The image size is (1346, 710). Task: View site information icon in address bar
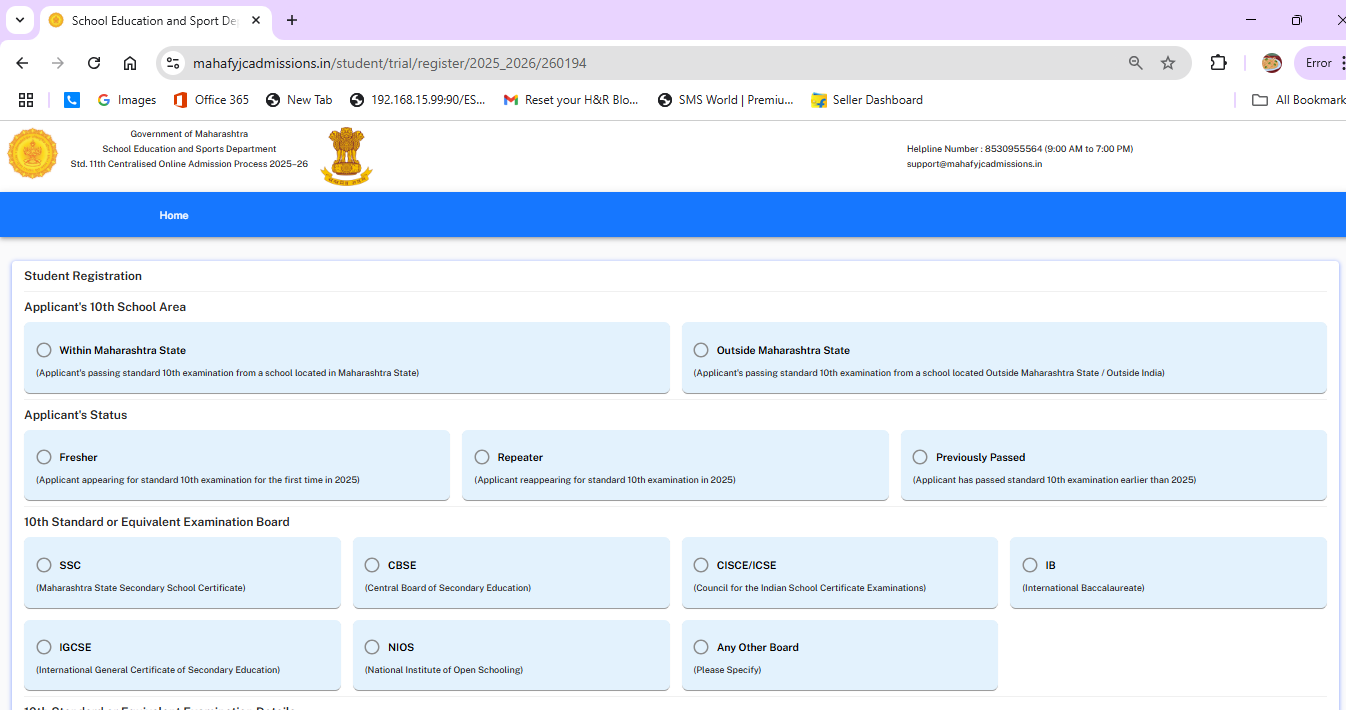173,63
